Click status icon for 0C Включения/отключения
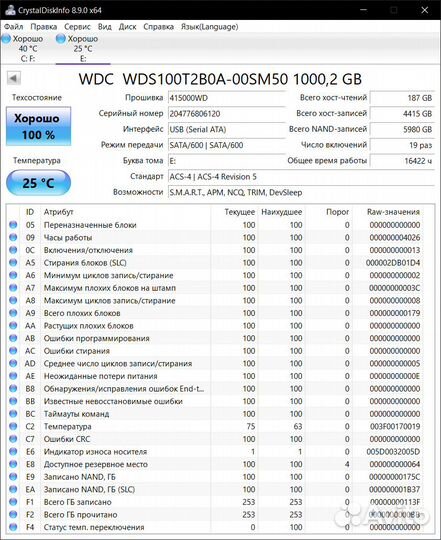 13,250
